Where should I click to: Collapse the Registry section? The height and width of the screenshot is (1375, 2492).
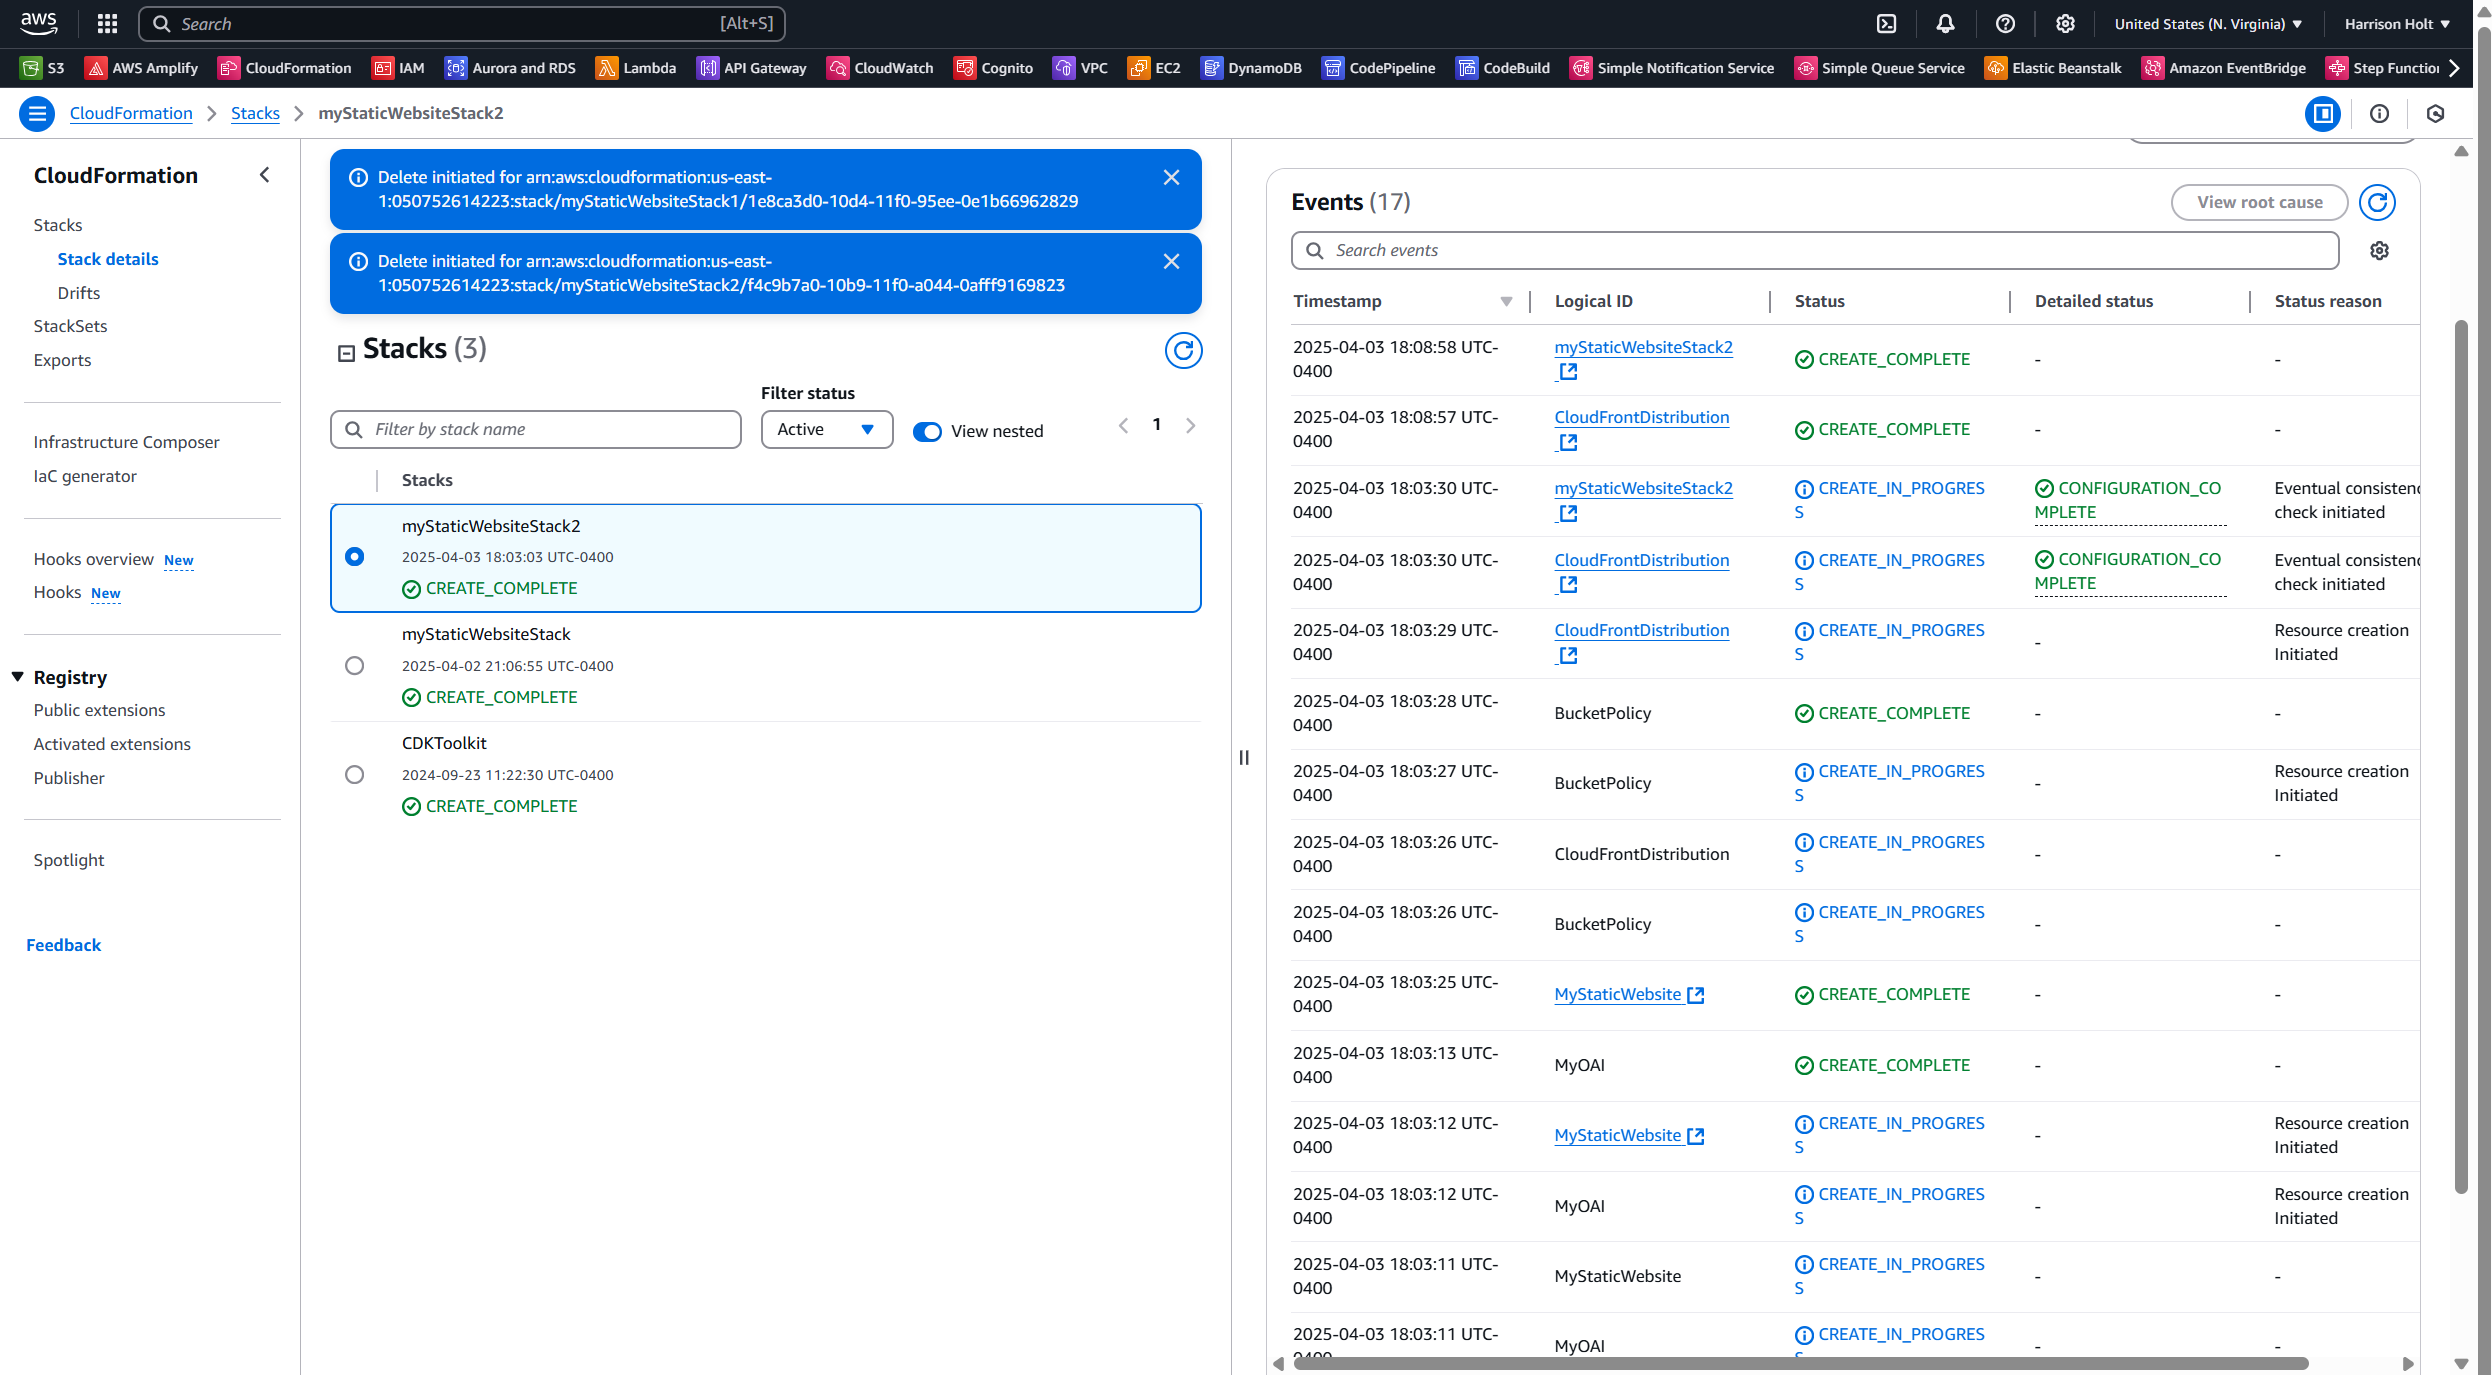pos(18,677)
